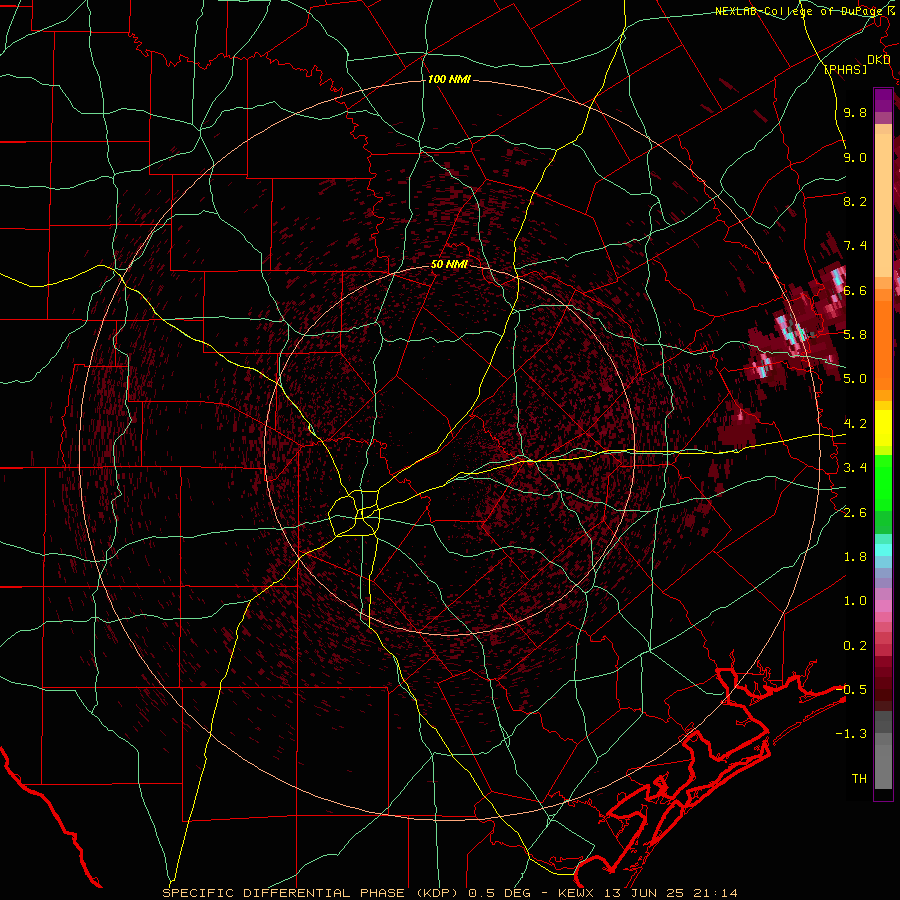This screenshot has height=900, width=900.
Task: Click the -0.5 value on the color scale
Action: pyautogui.click(x=851, y=689)
